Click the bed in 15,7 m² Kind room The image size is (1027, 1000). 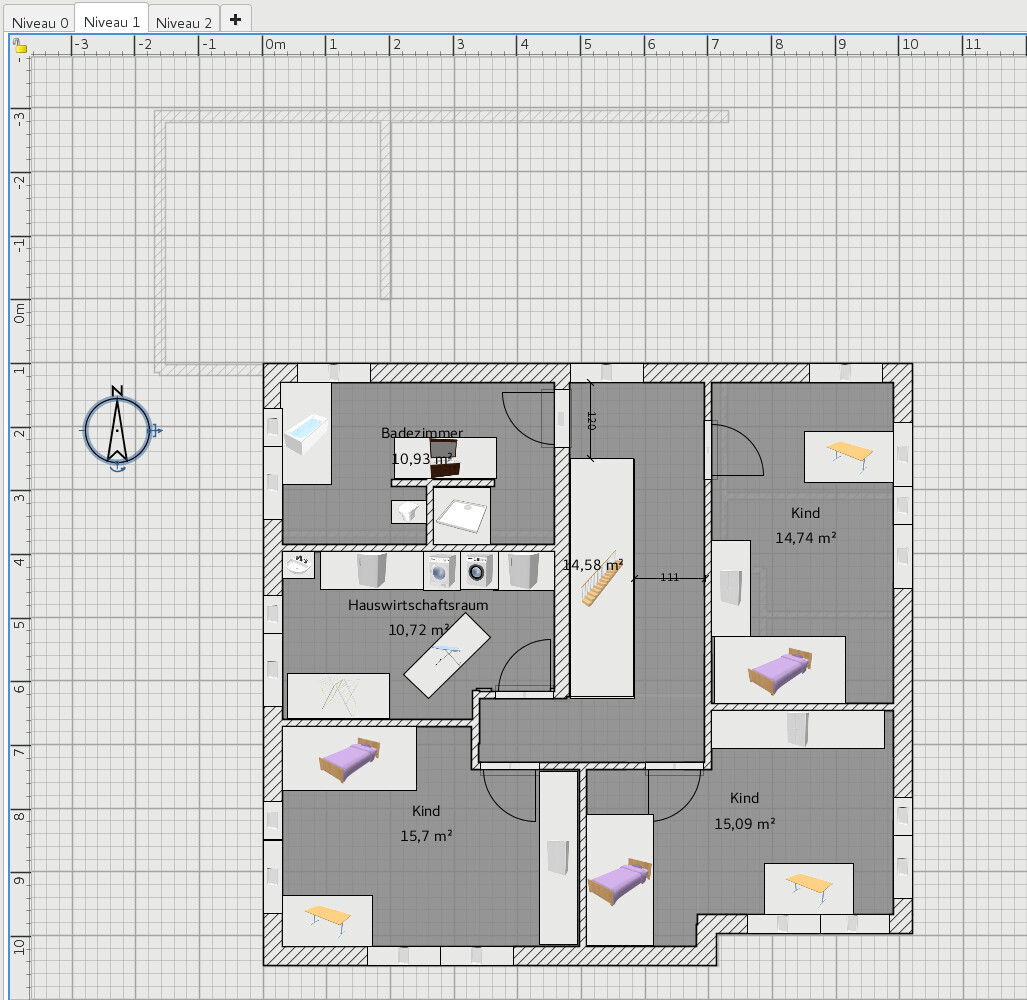coord(349,758)
